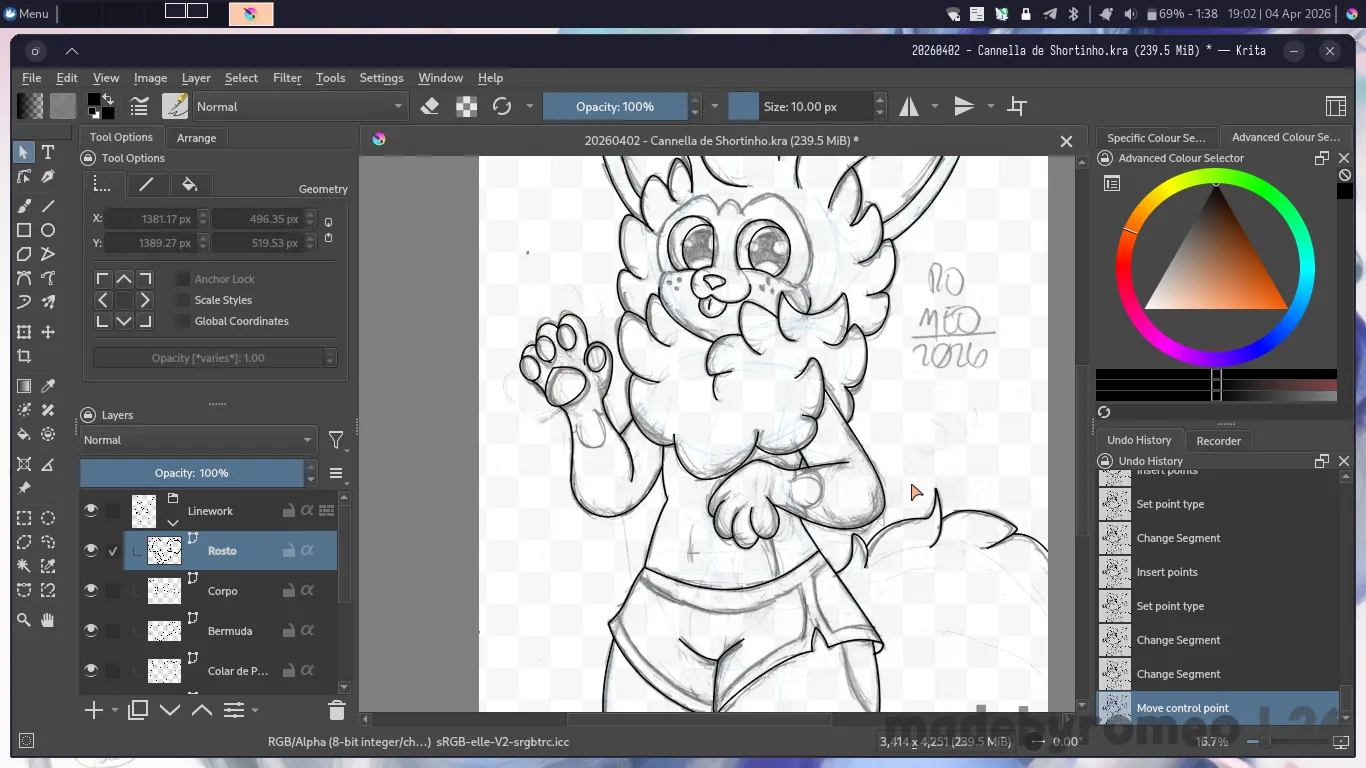The height and width of the screenshot is (768, 1366).
Task: Click the 'Insert points' undo history entry
Action: coord(1166,572)
